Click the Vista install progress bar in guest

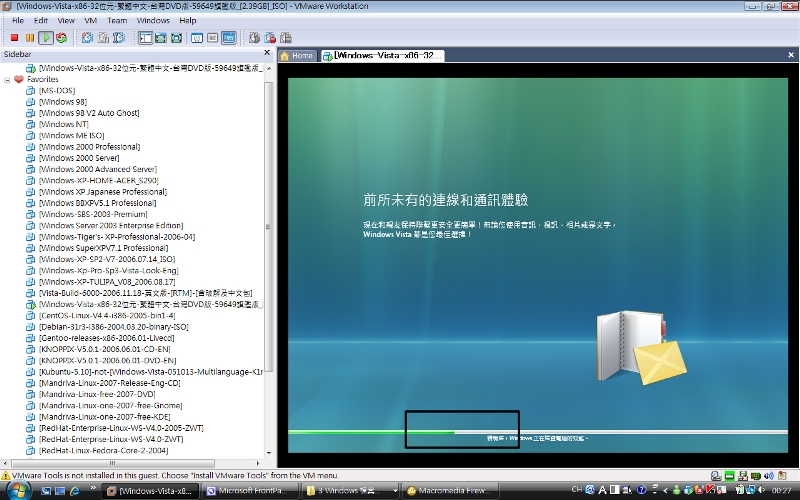[538, 432]
